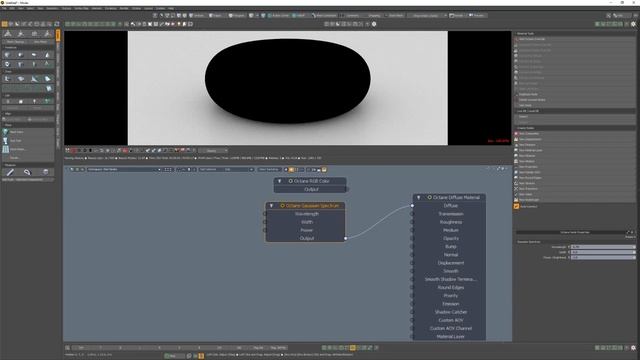Click the orange vertical tab beside toolbox
Viewport: 640px width, 360px height.
coord(58,36)
